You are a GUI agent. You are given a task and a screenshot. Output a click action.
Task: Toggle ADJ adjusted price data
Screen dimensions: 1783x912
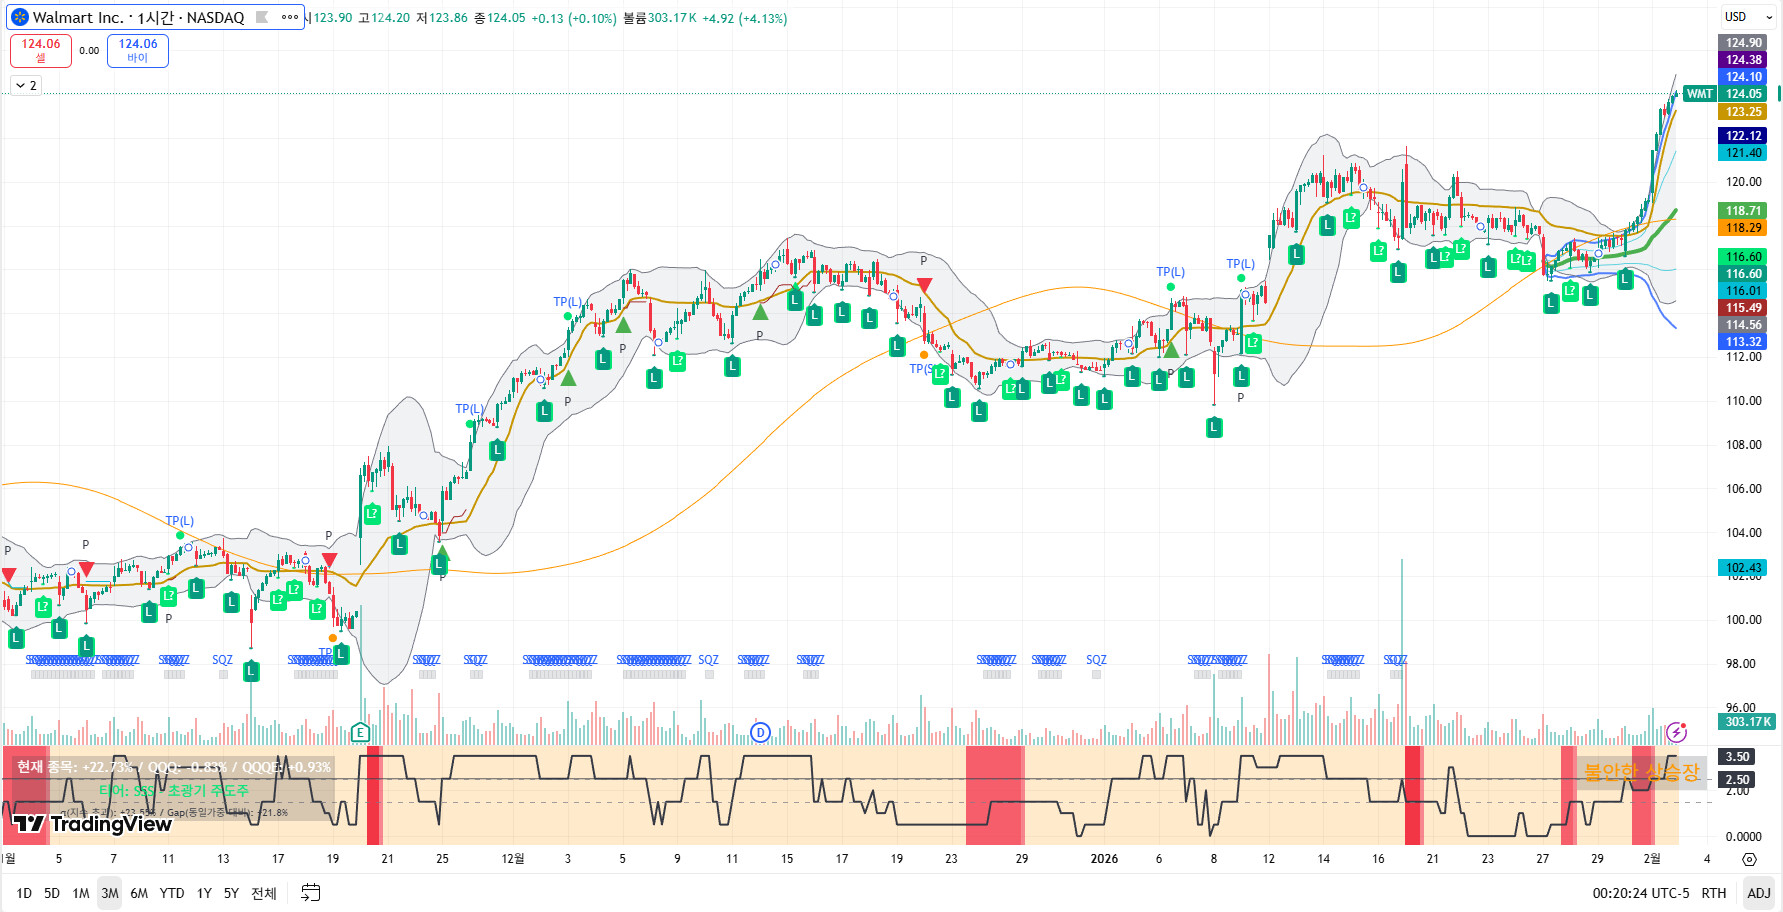click(1758, 893)
